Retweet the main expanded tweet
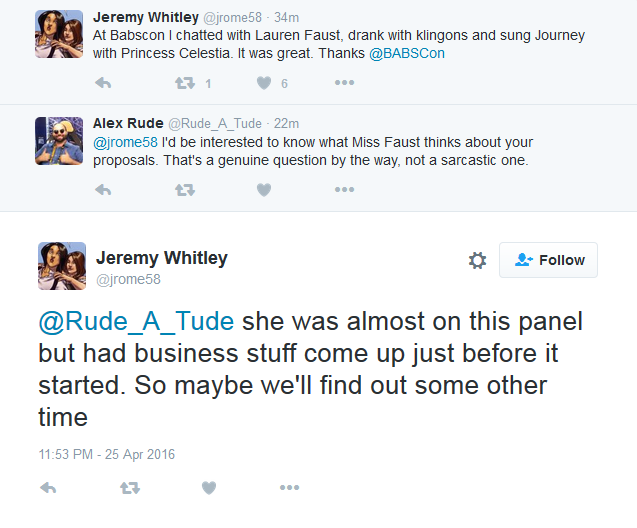637x528 pixels. pyautogui.click(x=130, y=488)
